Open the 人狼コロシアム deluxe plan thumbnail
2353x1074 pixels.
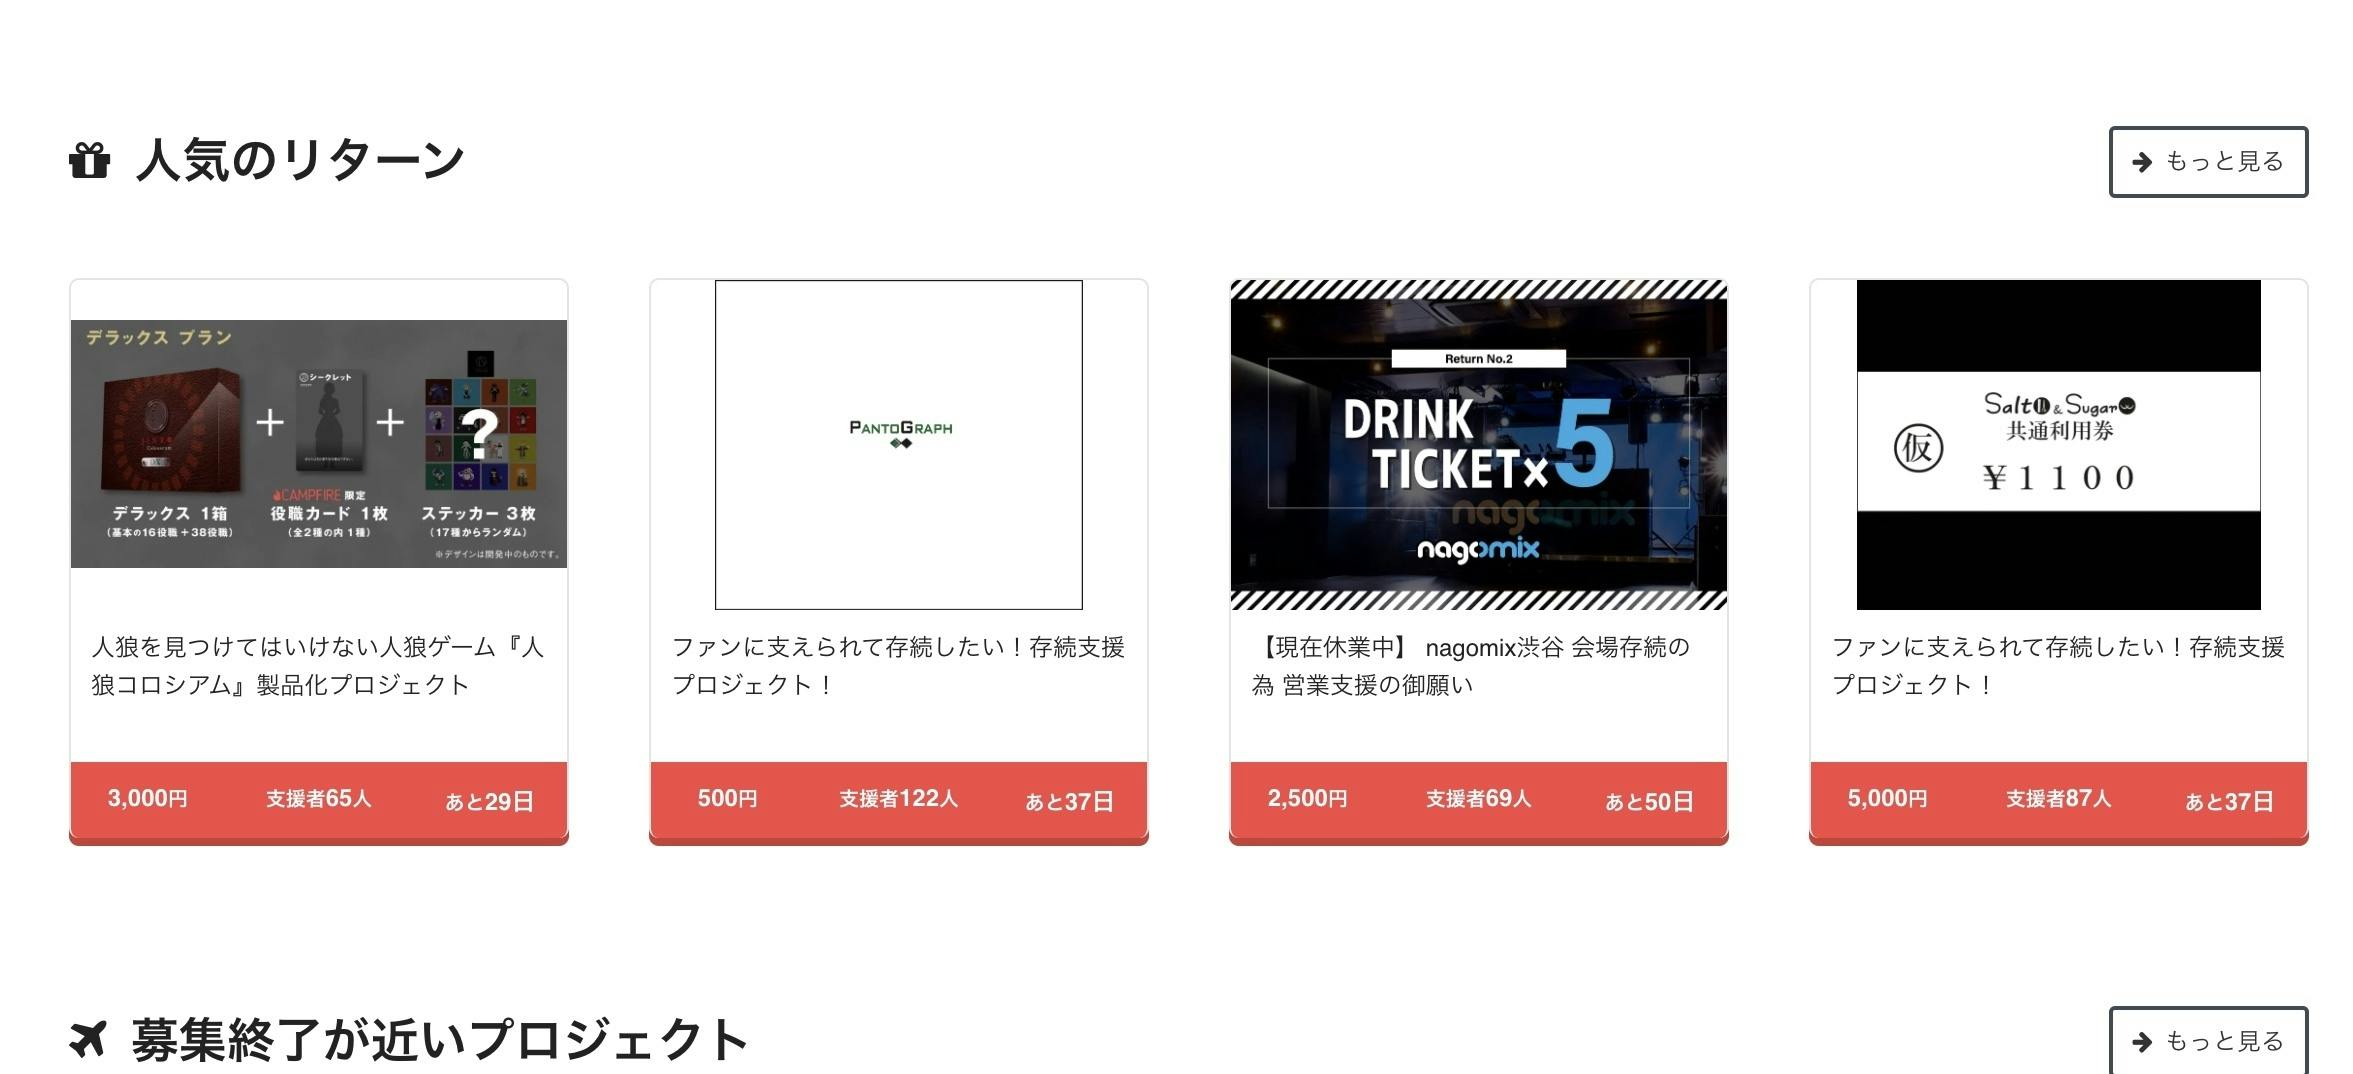[319, 444]
